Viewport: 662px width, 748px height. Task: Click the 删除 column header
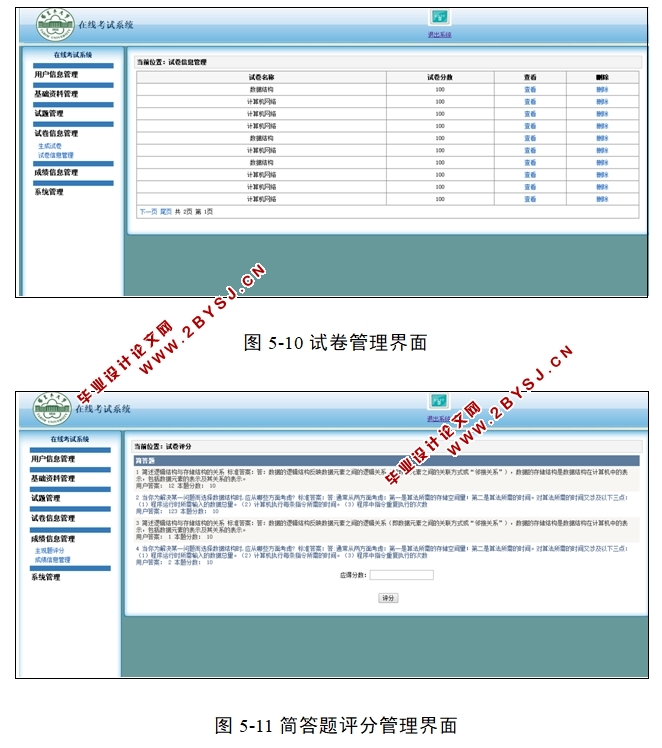pos(602,77)
